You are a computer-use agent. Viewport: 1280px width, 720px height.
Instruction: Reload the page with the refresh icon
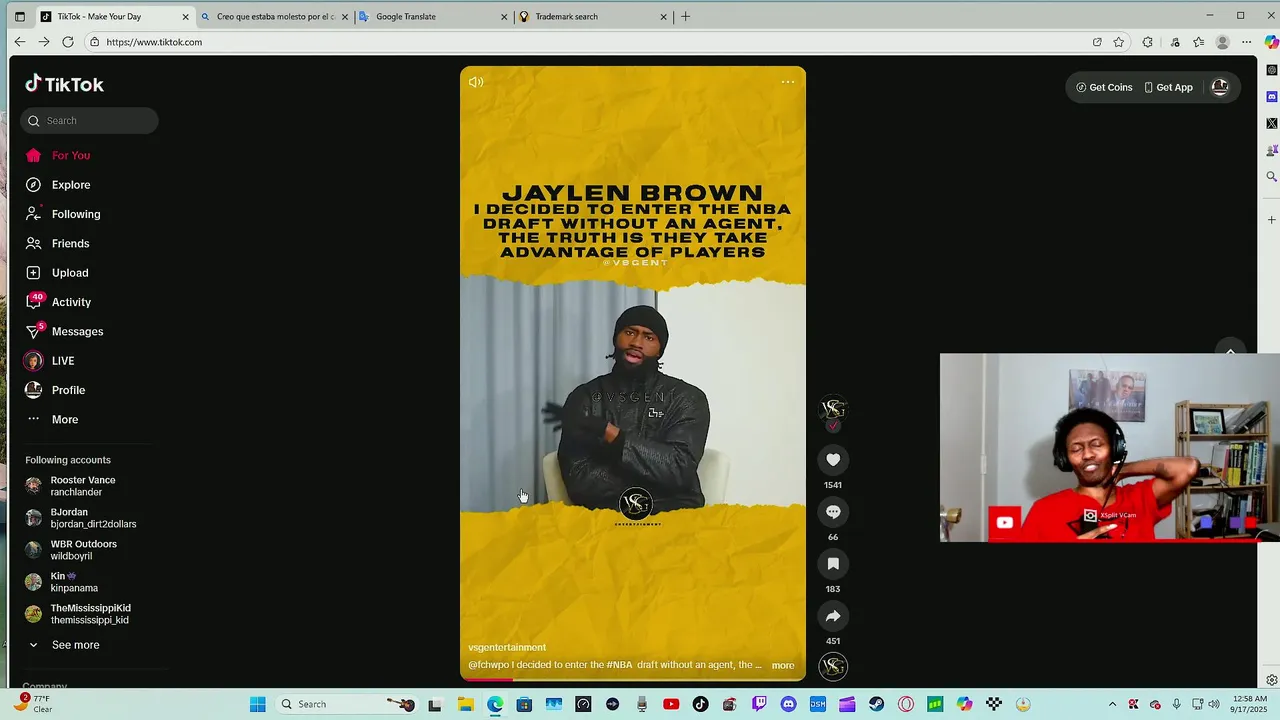68,42
